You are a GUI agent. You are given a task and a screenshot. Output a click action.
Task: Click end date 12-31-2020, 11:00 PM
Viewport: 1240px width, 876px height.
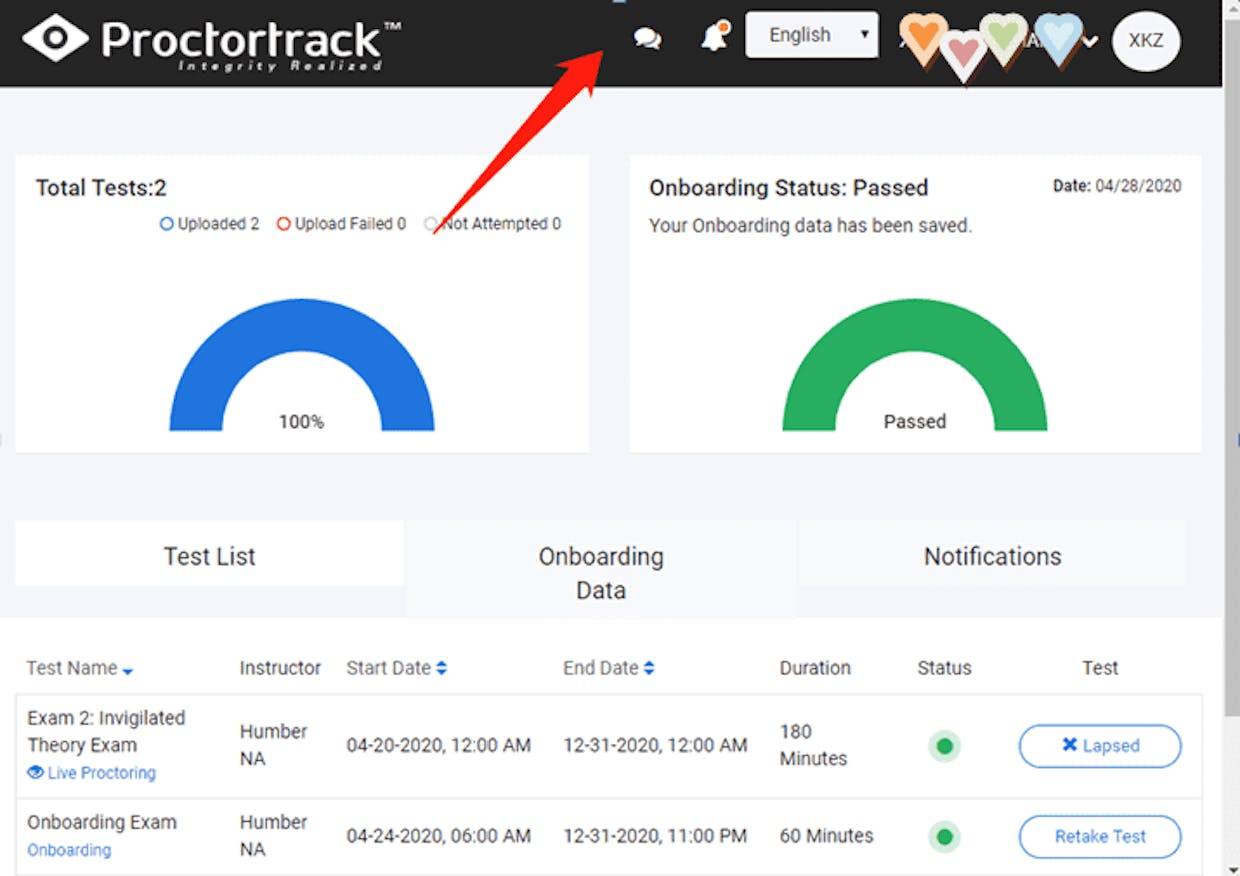click(655, 836)
